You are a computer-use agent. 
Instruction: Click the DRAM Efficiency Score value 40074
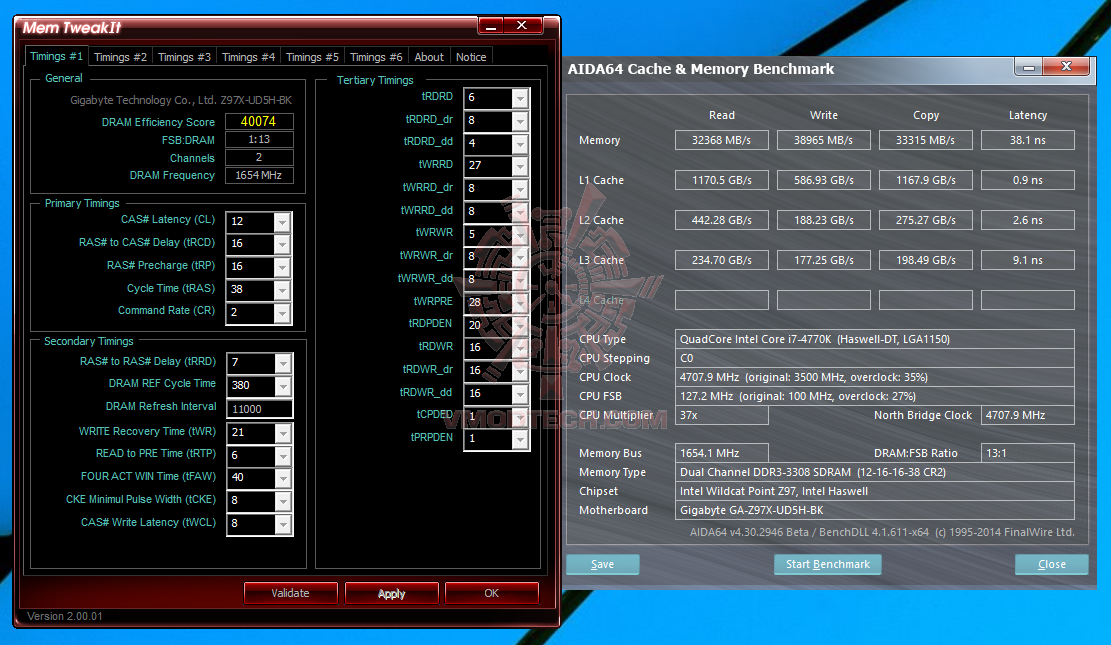pos(259,121)
